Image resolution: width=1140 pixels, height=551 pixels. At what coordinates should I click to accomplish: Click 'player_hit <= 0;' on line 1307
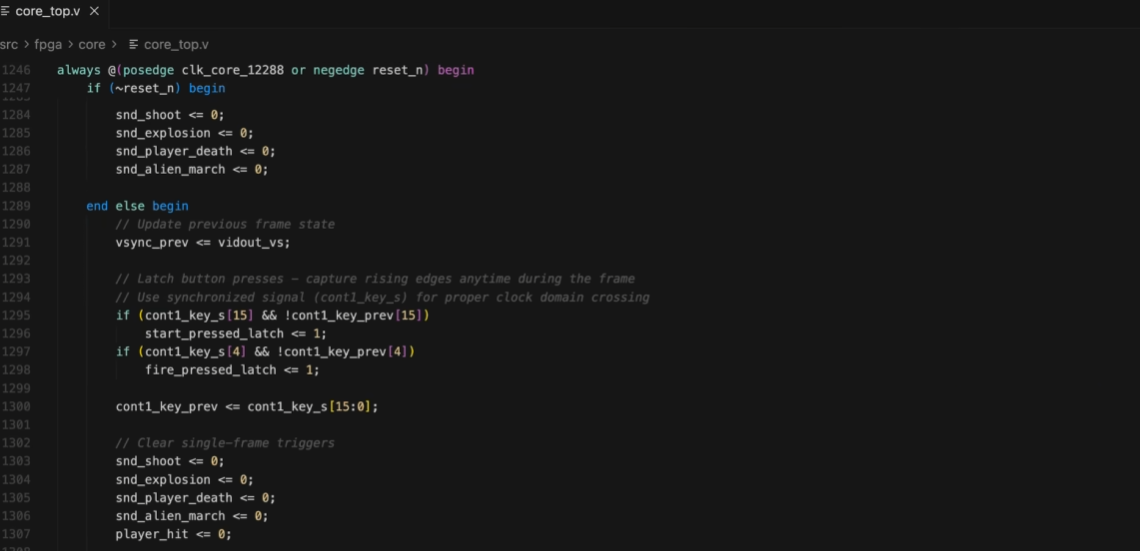pyautogui.click(x=174, y=534)
